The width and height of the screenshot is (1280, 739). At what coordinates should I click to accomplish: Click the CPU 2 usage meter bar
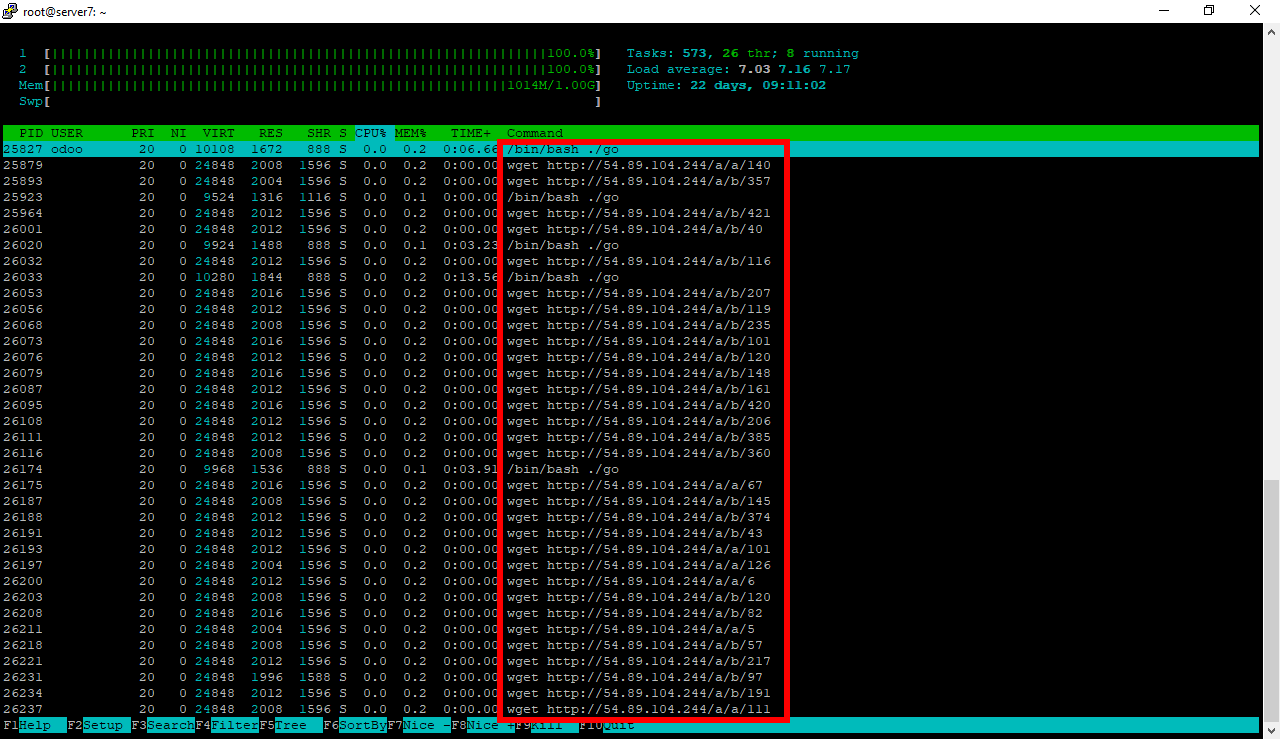pos(322,69)
